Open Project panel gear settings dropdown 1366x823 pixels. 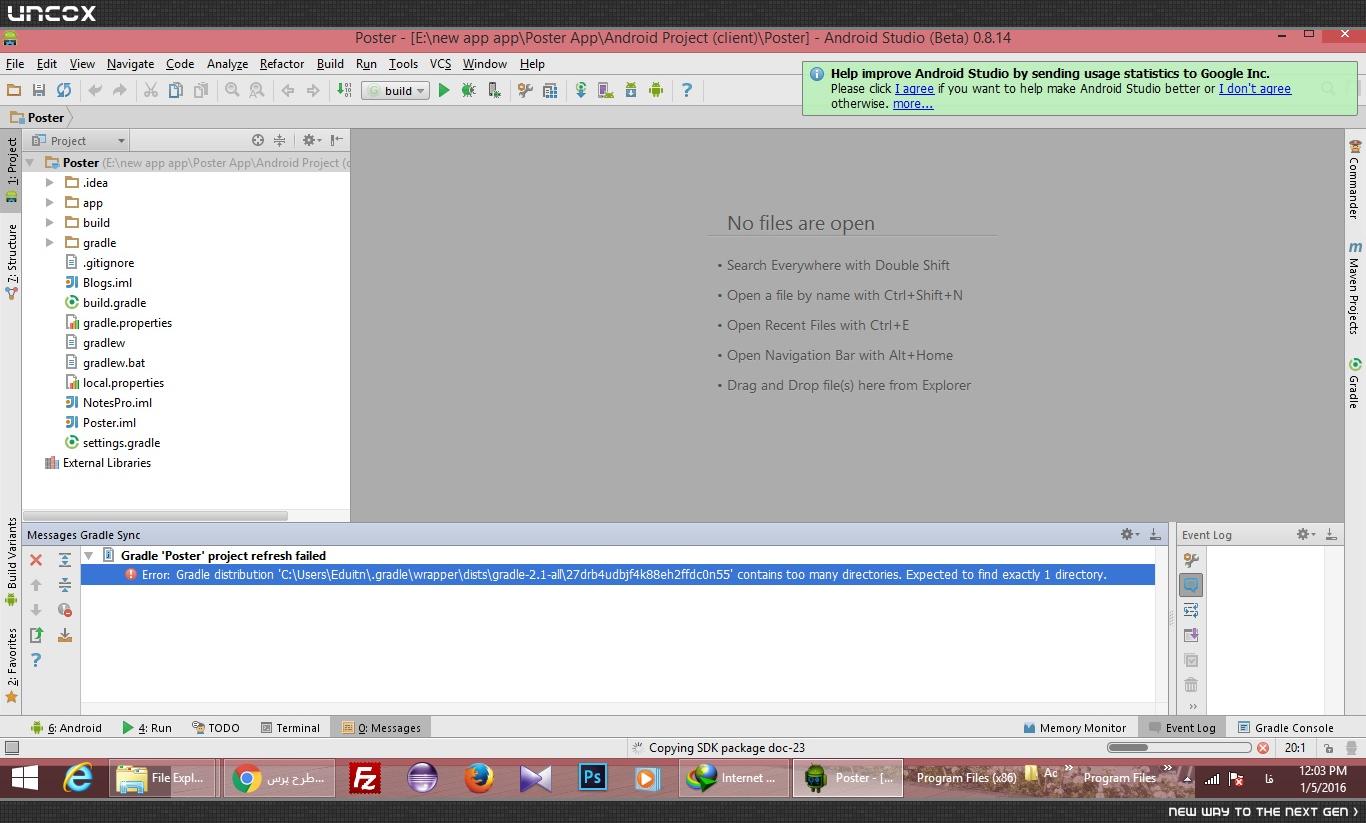[x=312, y=141]
